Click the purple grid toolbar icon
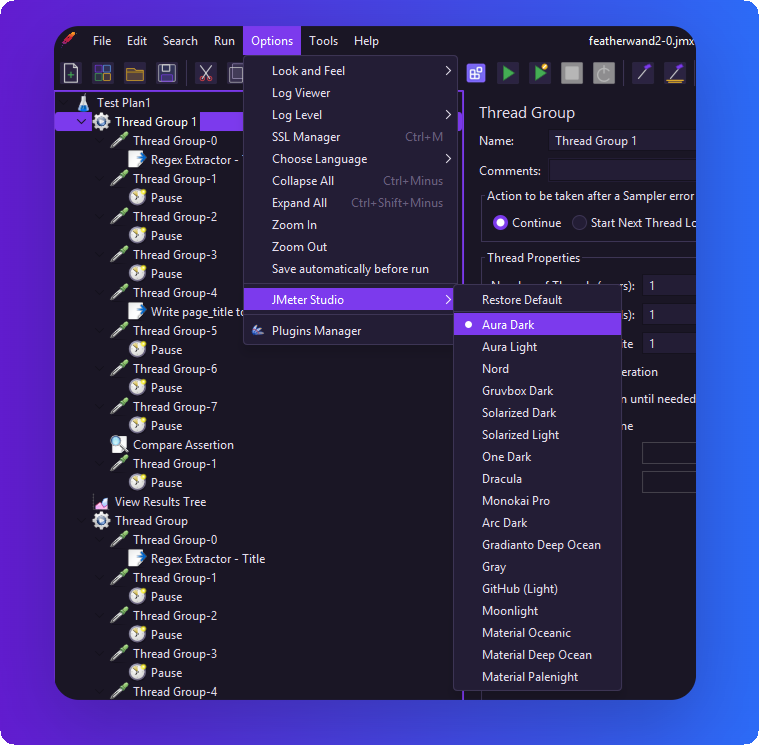 476,74
